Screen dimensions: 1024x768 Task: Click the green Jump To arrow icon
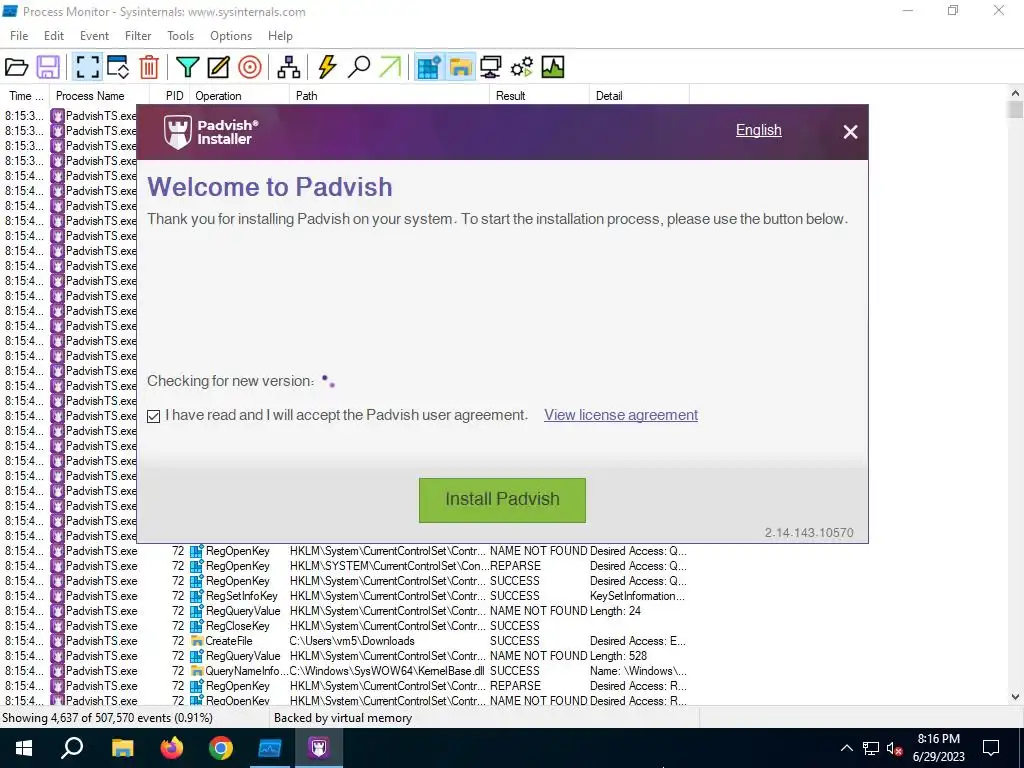coord(390,67)
